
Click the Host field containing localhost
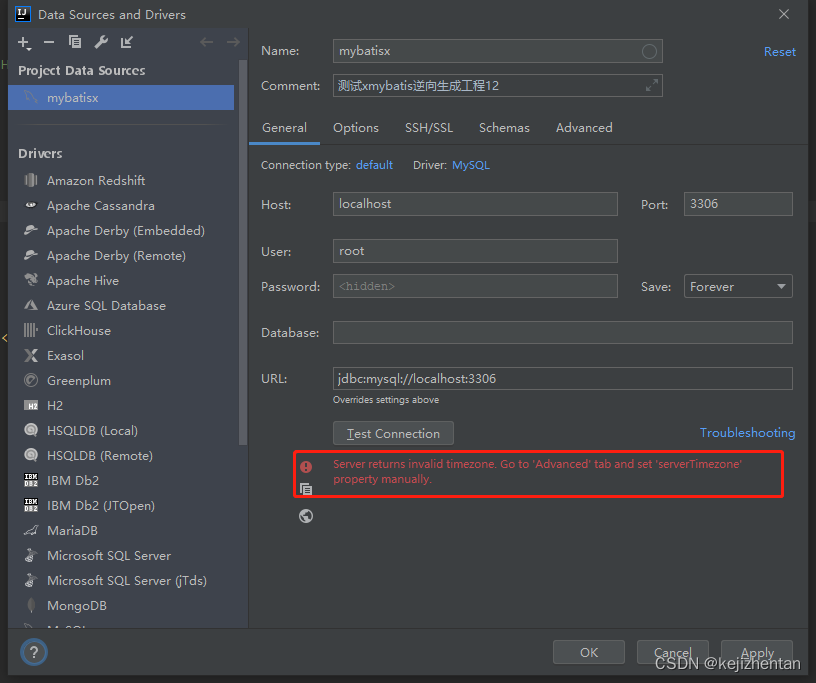coord(475,204)
